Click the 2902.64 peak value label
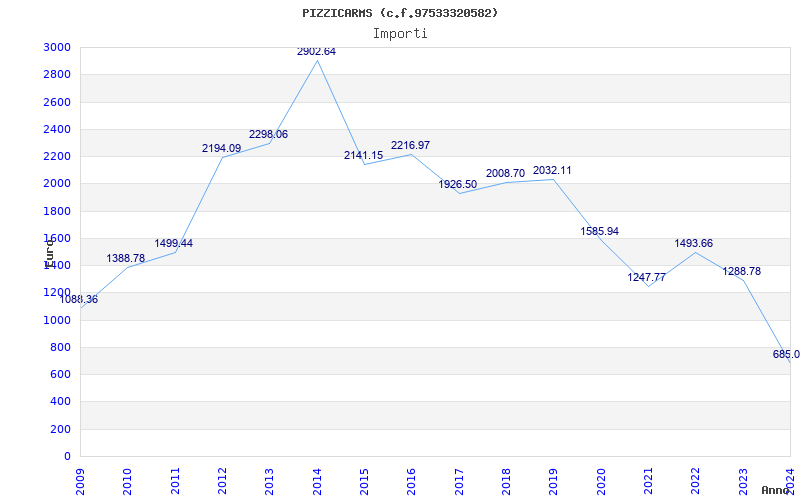800x500 pixels. pyautogui.click(x=316, y=52)
